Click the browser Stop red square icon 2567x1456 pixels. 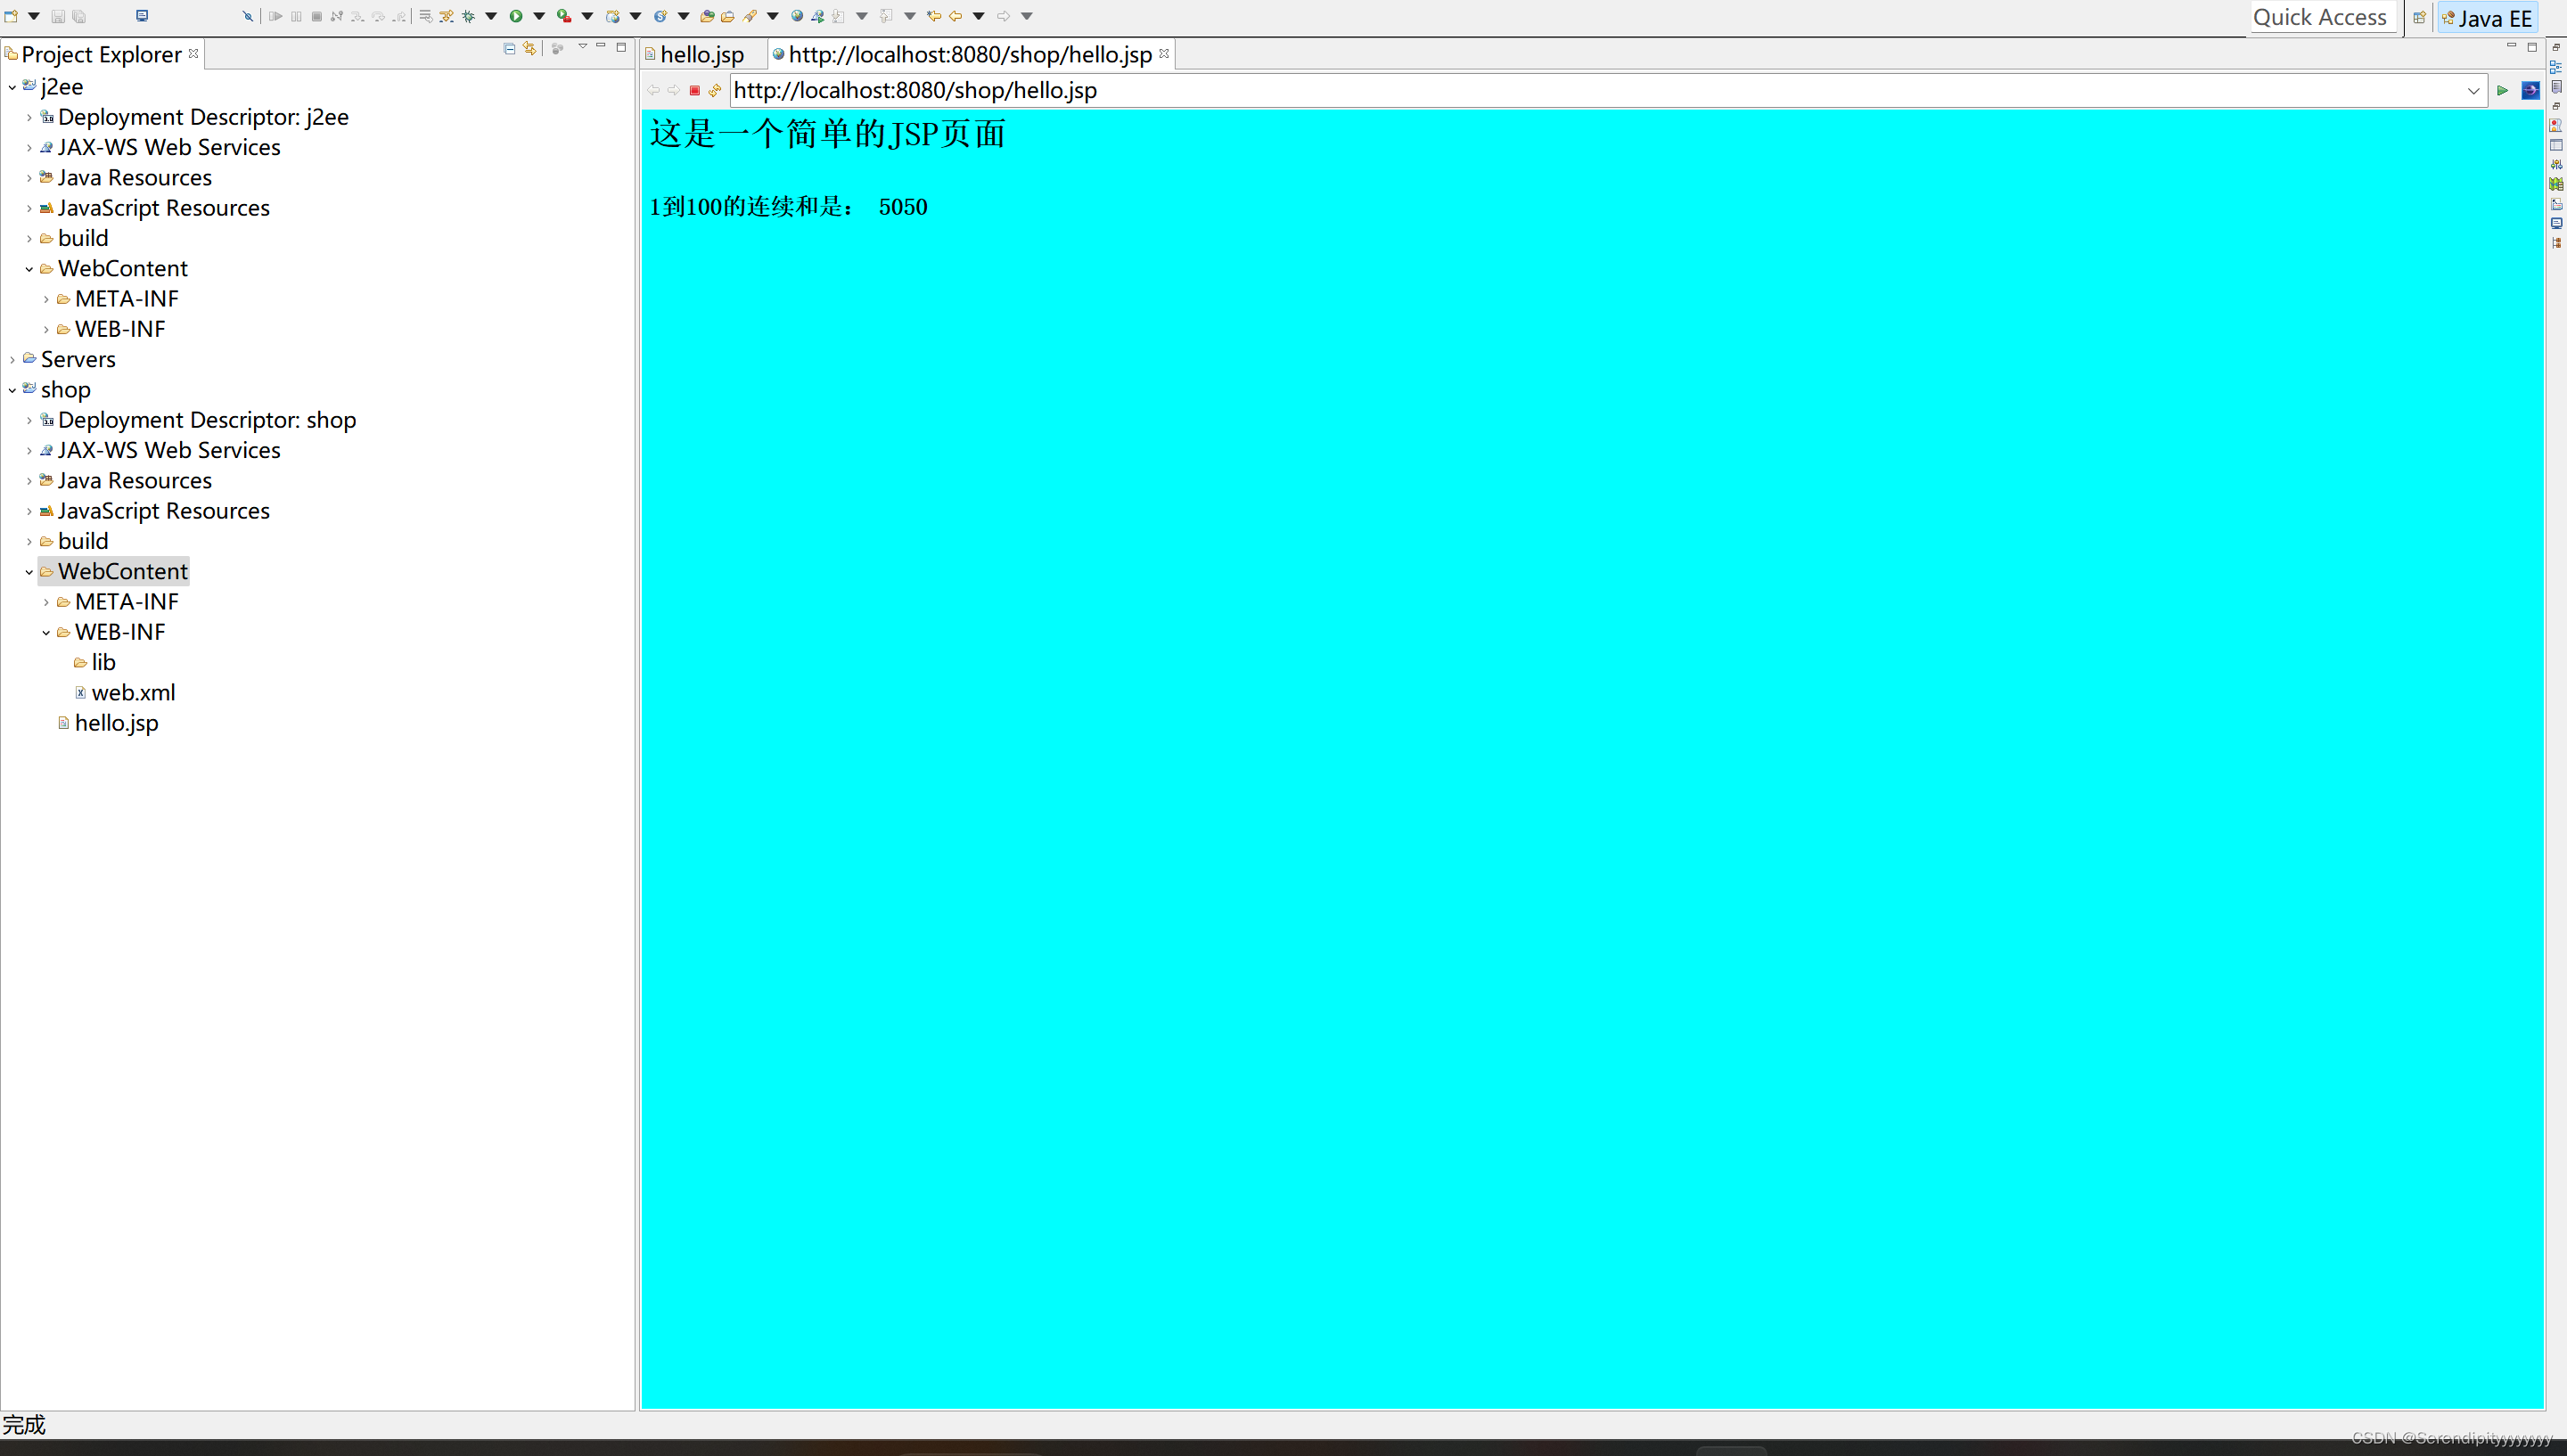click(x=694, y=90)
